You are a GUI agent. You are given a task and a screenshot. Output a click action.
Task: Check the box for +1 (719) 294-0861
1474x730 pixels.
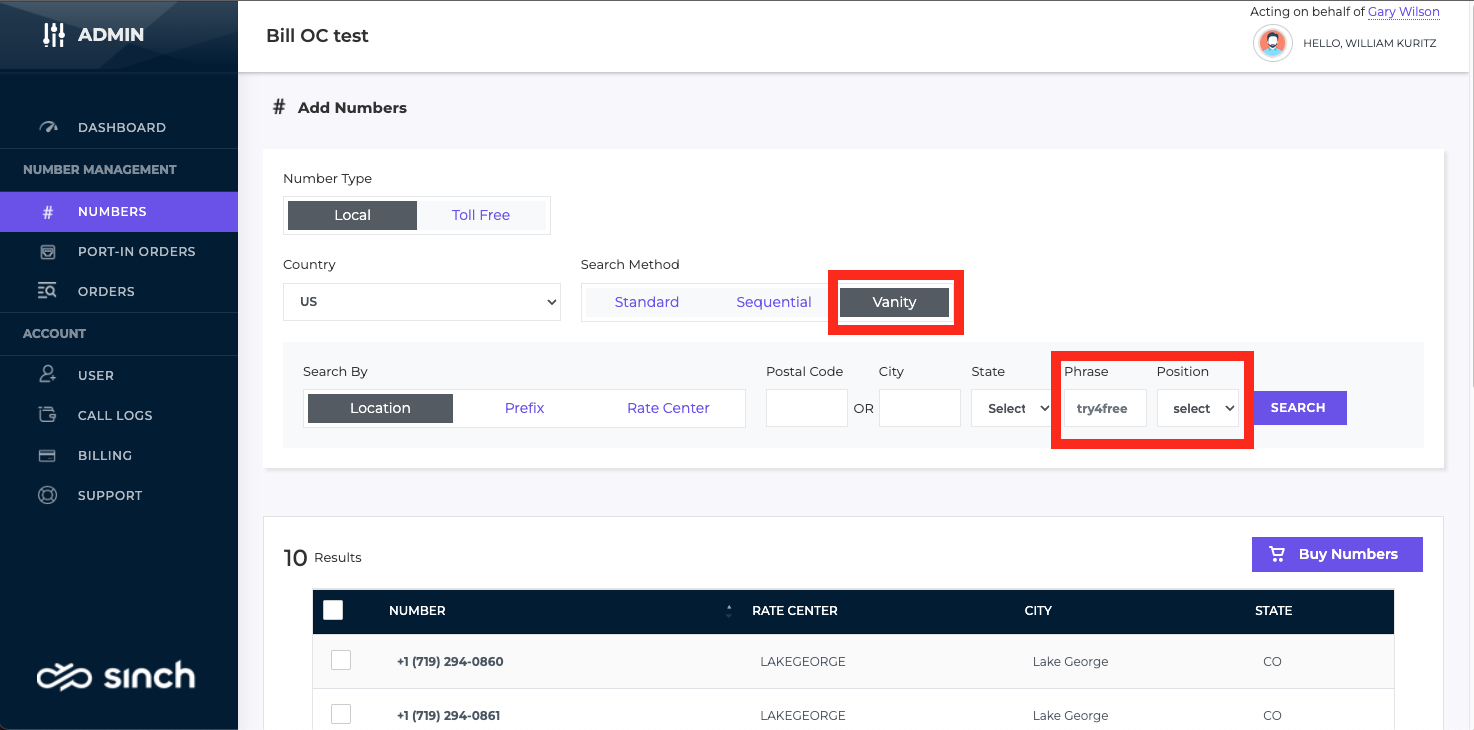point(341,714)
